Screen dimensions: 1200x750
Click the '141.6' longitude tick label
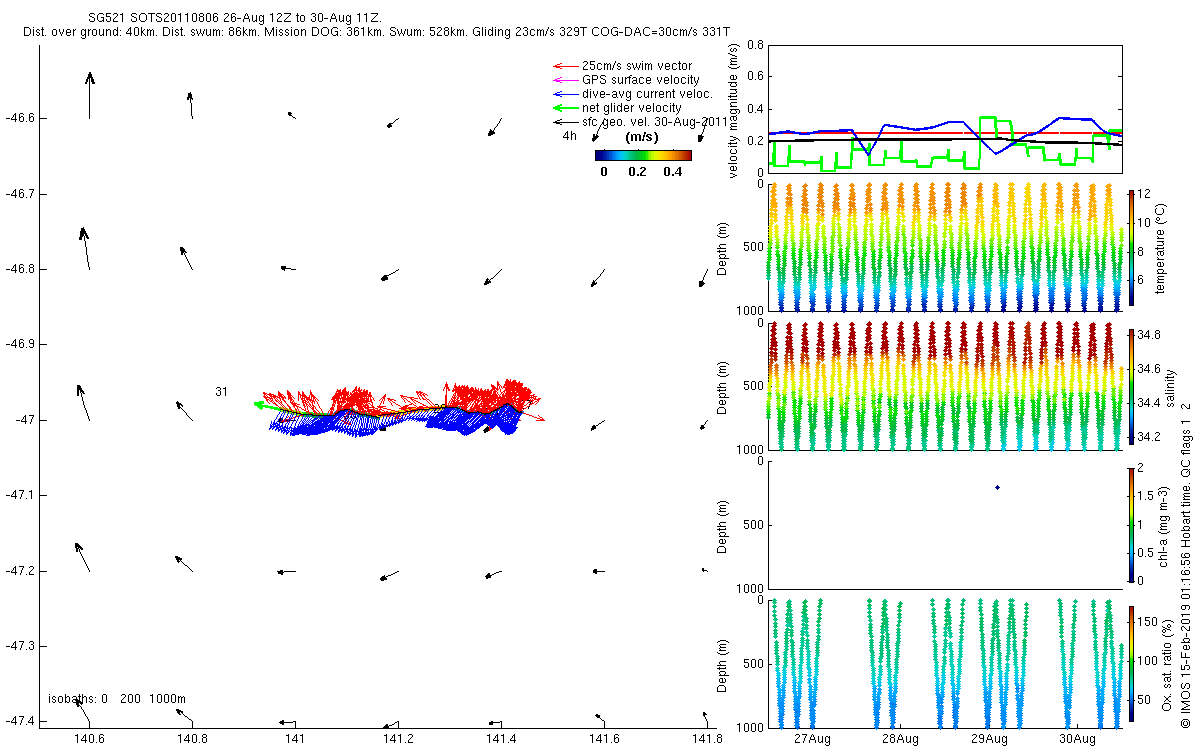[604, 739]
